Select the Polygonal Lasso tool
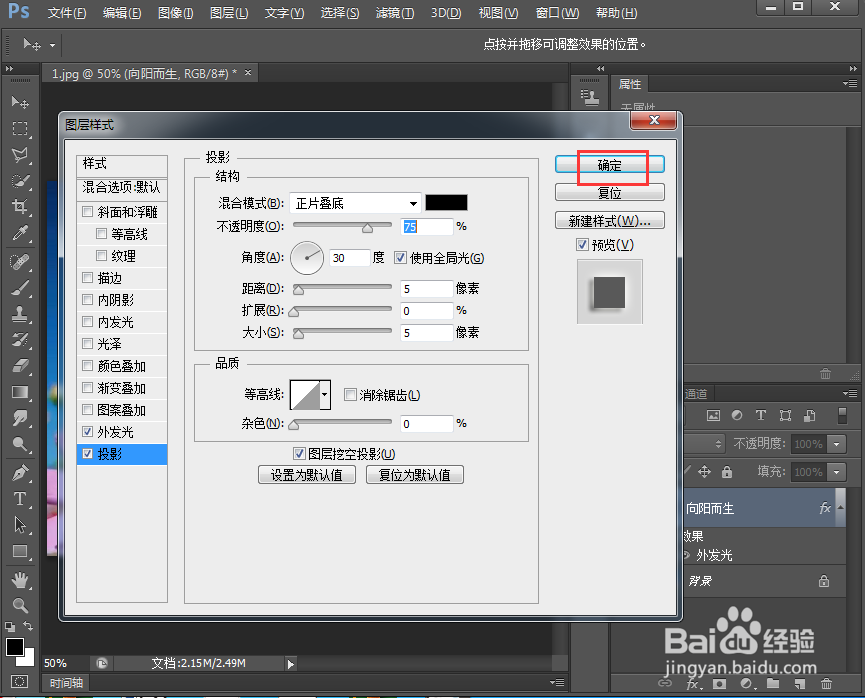865x698 pixels. (x=20, y=155)
